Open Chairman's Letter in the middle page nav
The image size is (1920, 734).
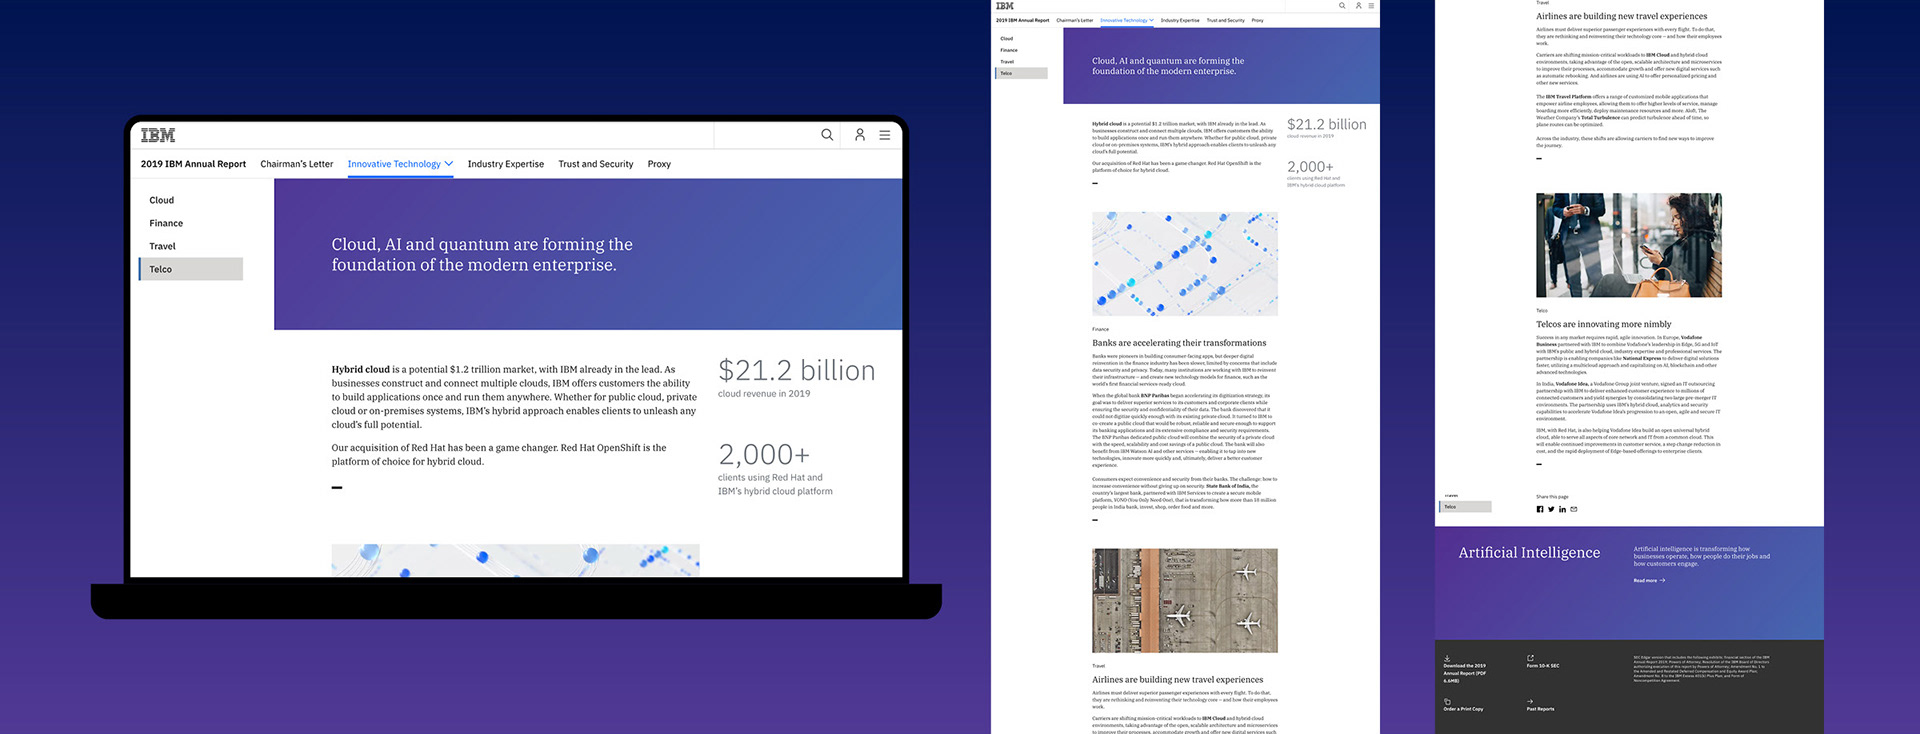[x=1075, y=20]
